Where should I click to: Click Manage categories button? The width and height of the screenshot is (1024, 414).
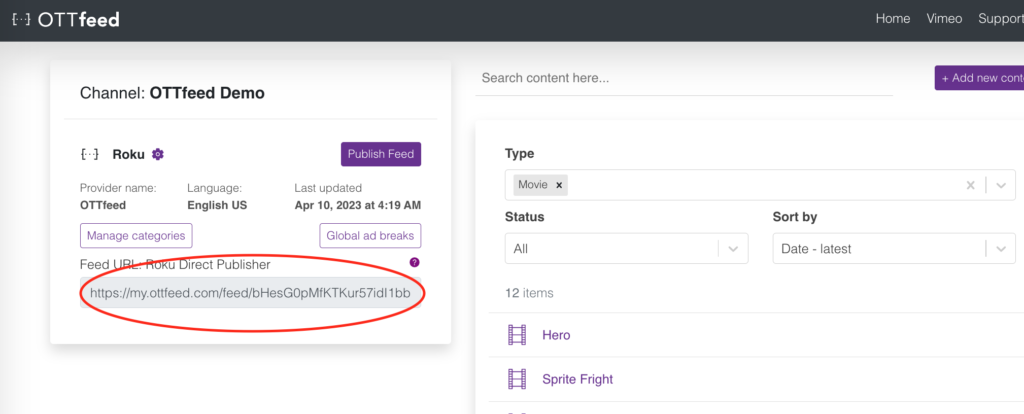click(x=136, y=236)
